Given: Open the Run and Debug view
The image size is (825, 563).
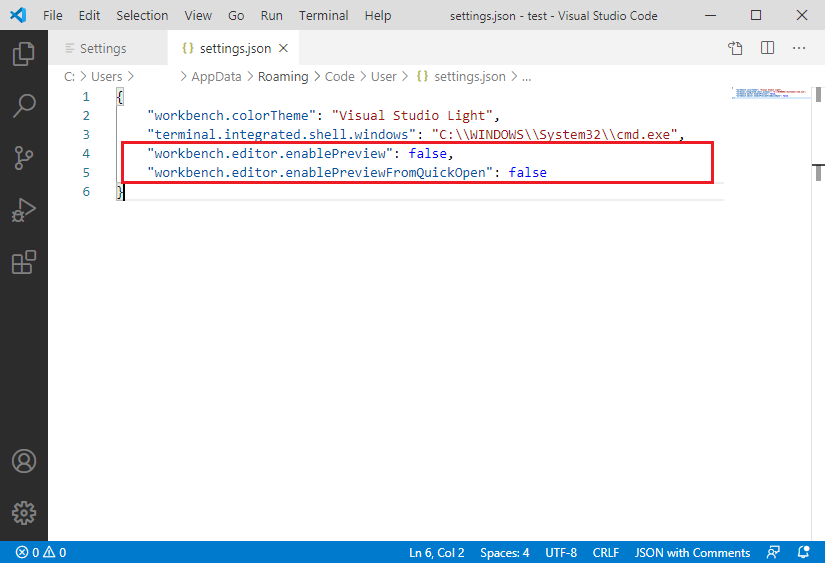Looking at the screenshot, I should click(24, 210).
